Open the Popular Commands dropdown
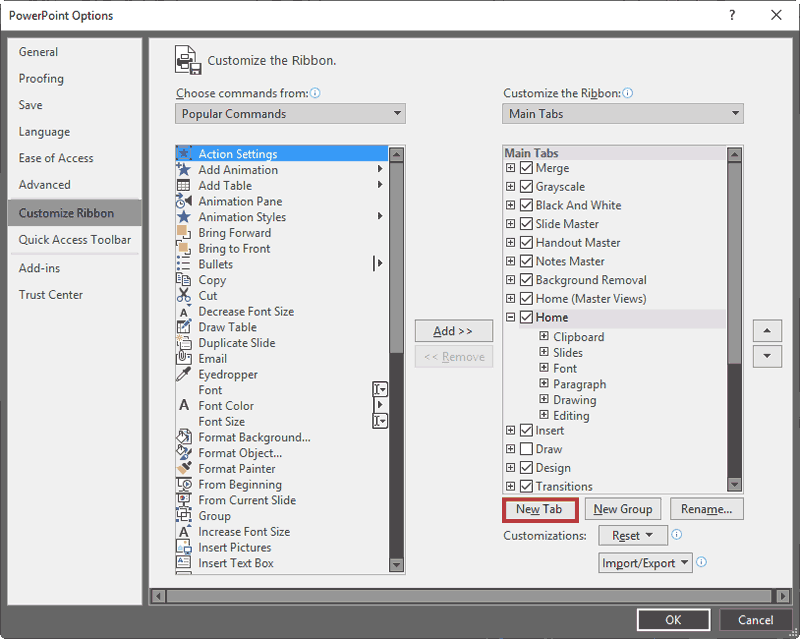800x639 pixels. (289, 113)
